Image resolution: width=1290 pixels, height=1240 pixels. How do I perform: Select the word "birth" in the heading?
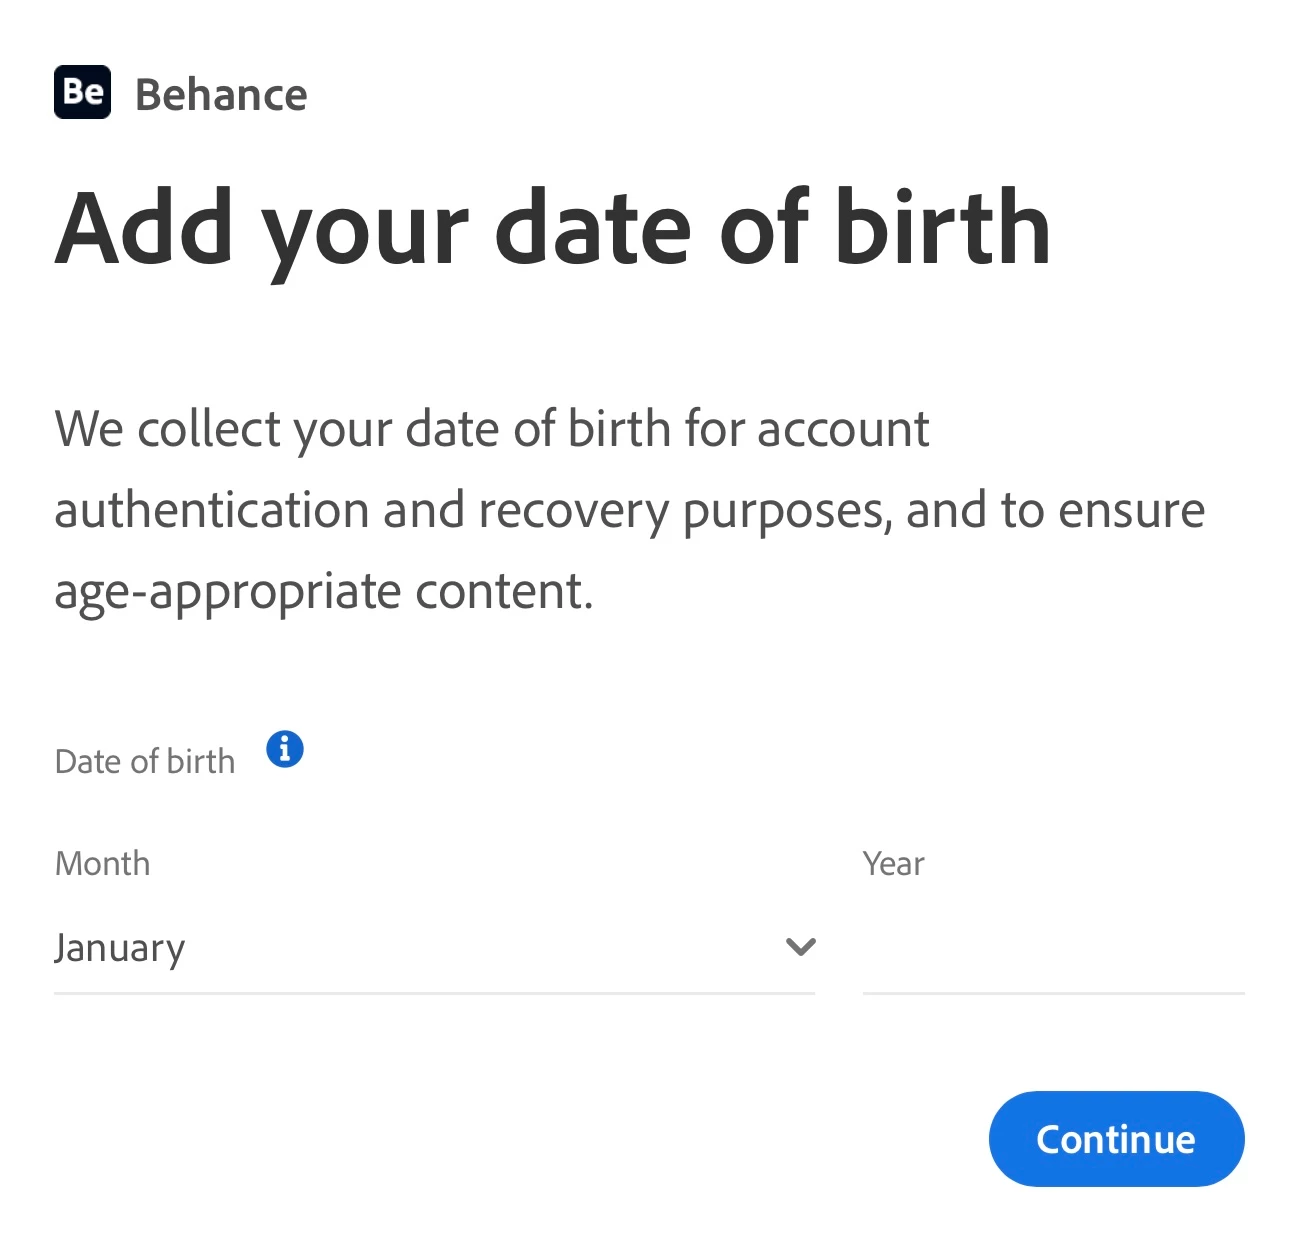coord(943,226)
